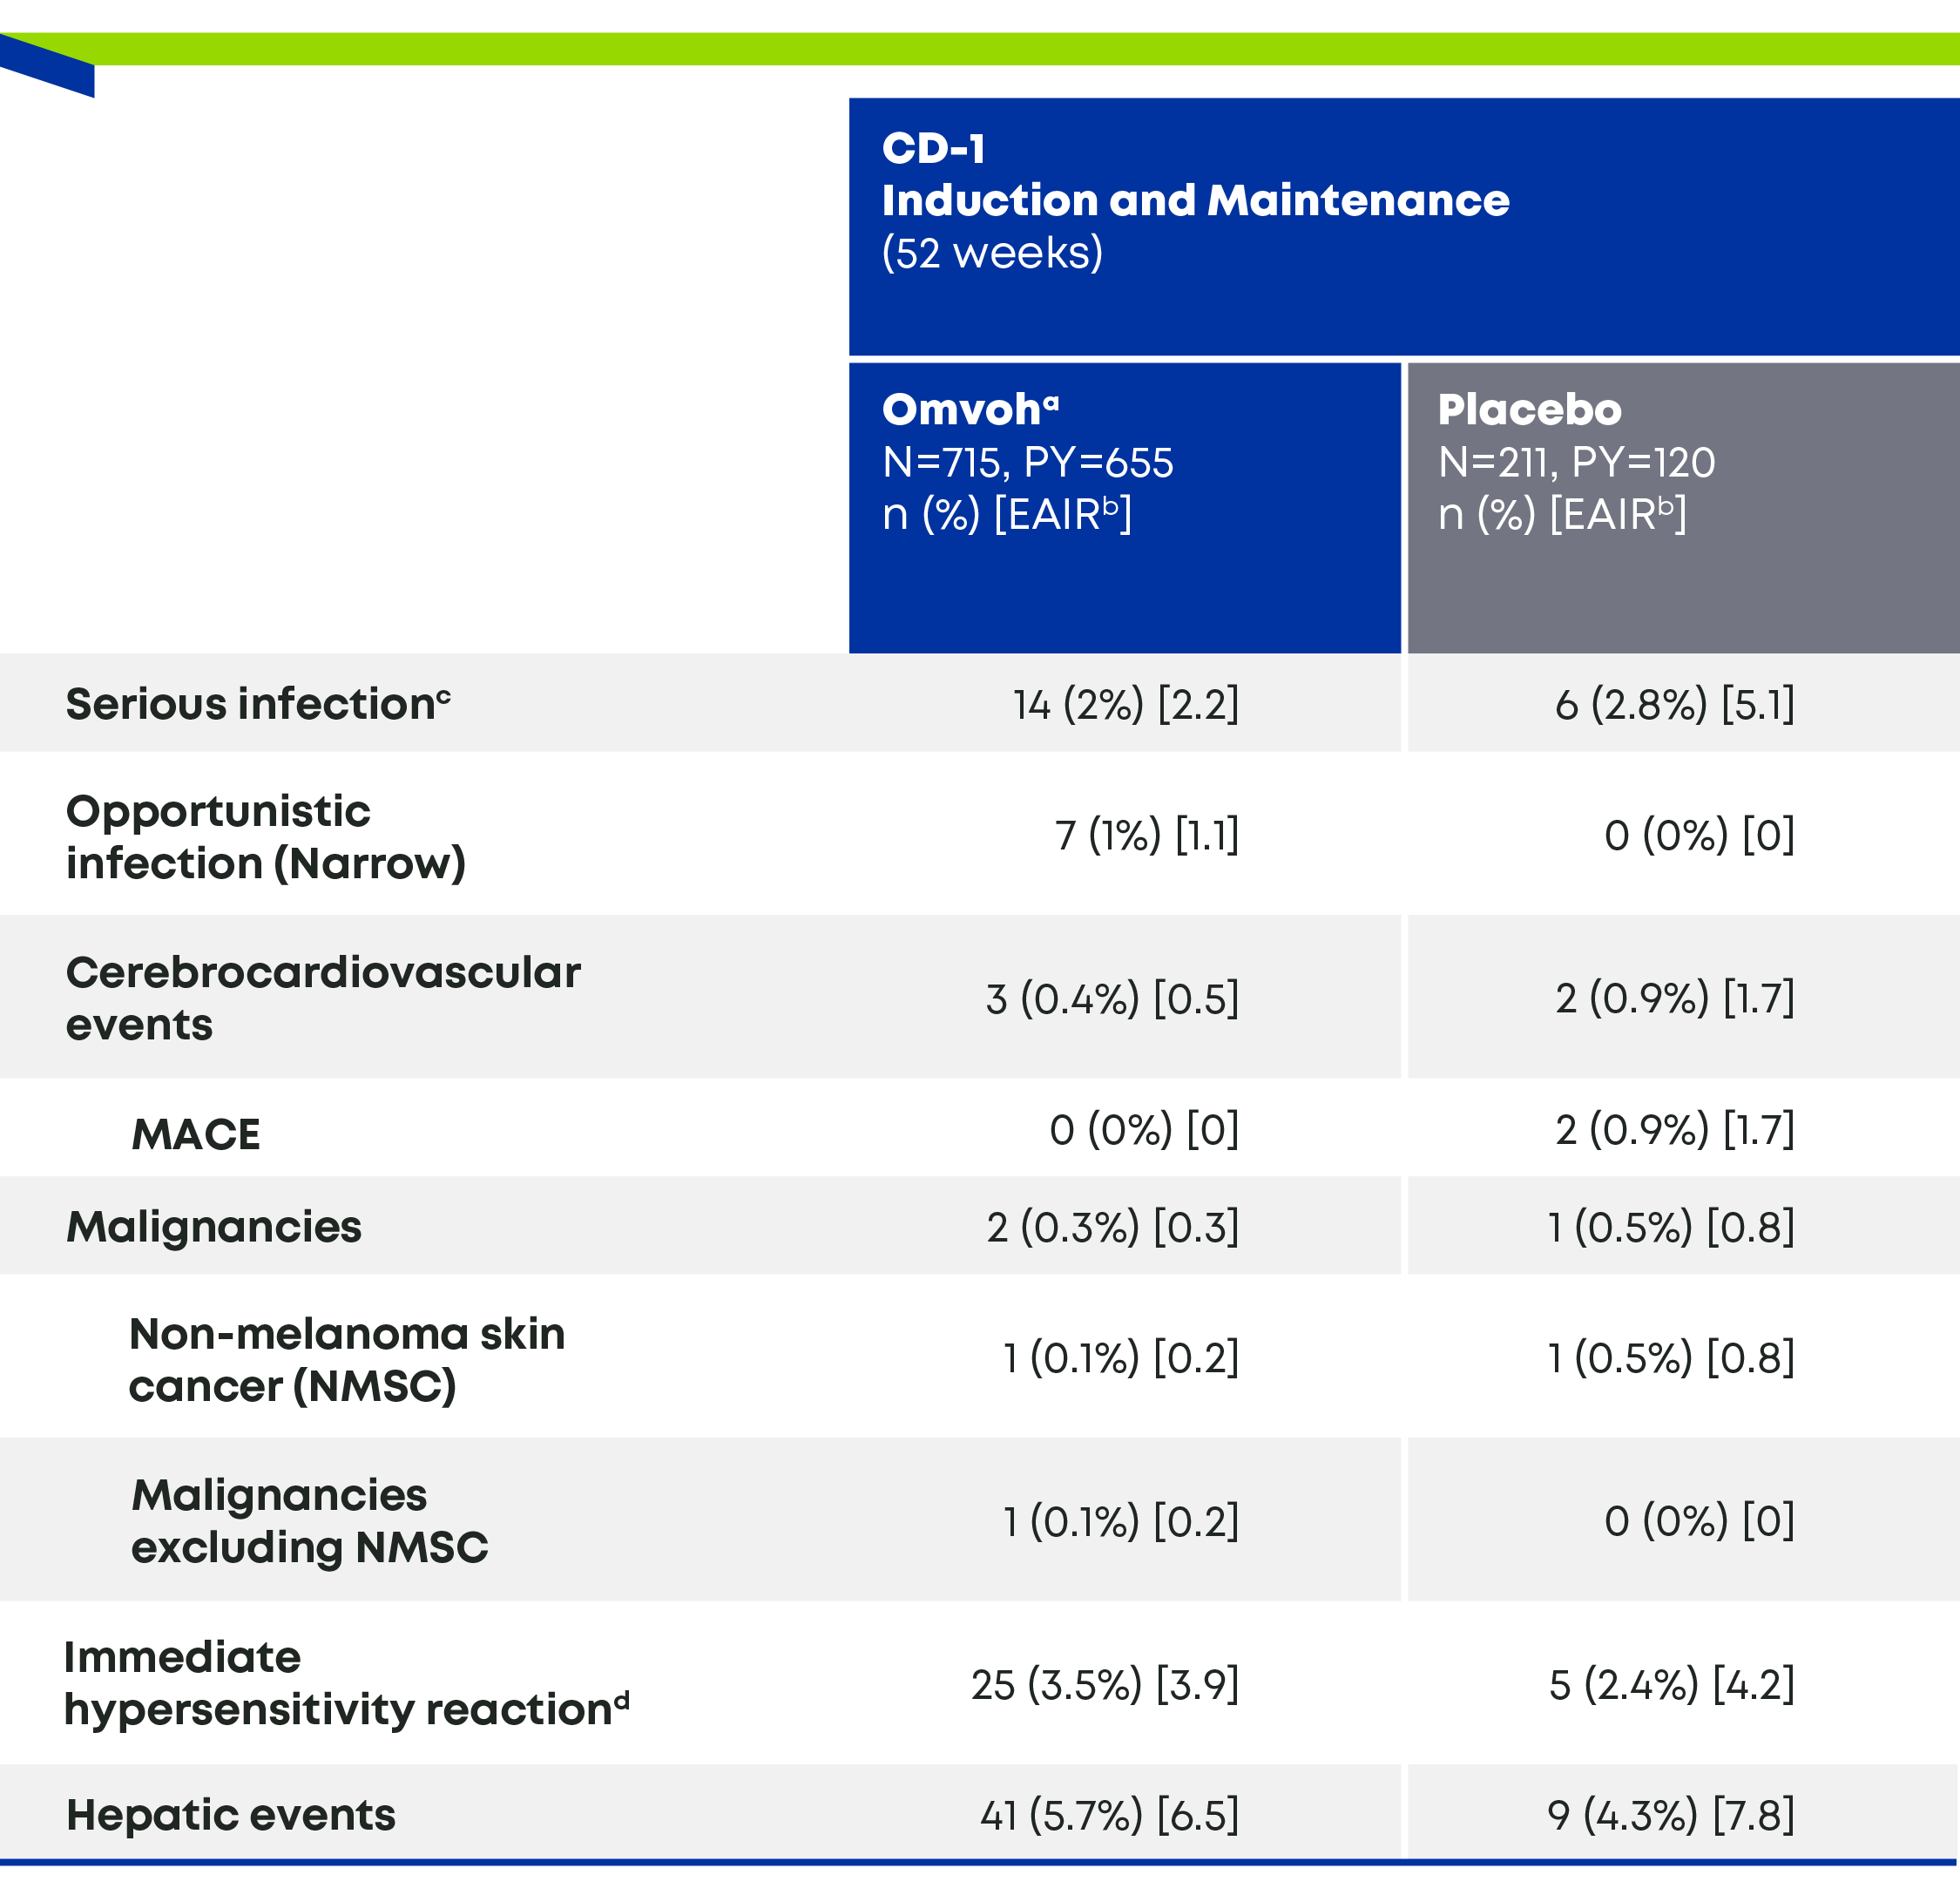Click Placebo '0 (0%) [0]' in the Opportunistic infection row
The image size is (1960, 1895).
click(x=1700, y=835)
